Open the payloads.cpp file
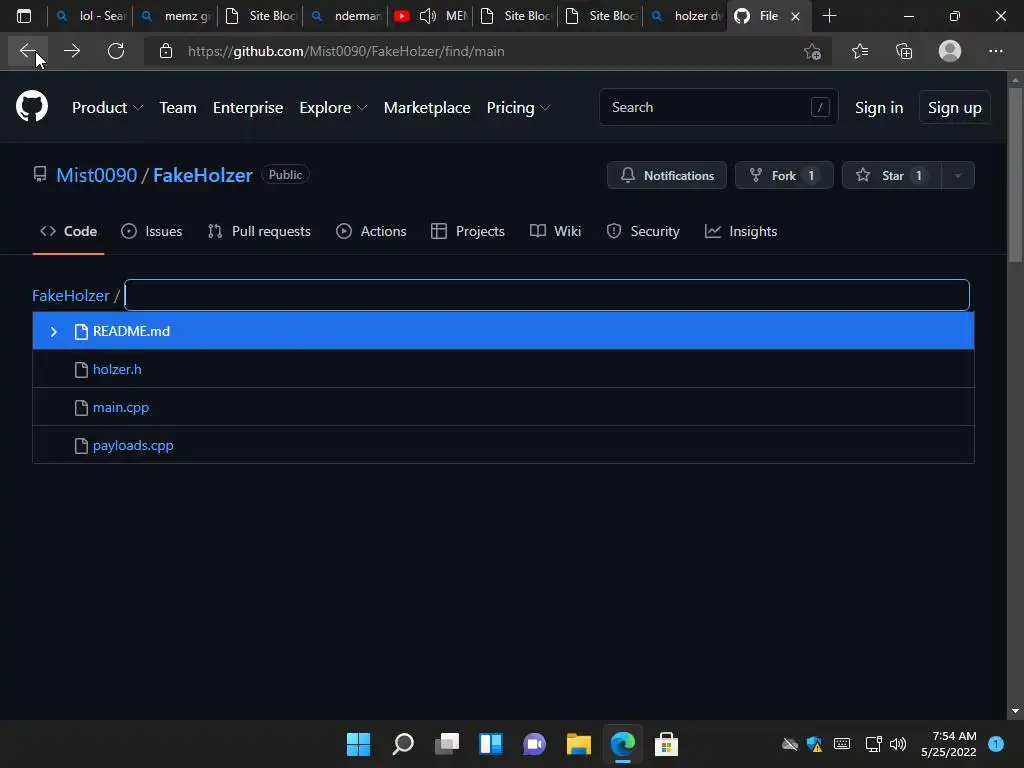1024x768 pixels. point(133,445)
